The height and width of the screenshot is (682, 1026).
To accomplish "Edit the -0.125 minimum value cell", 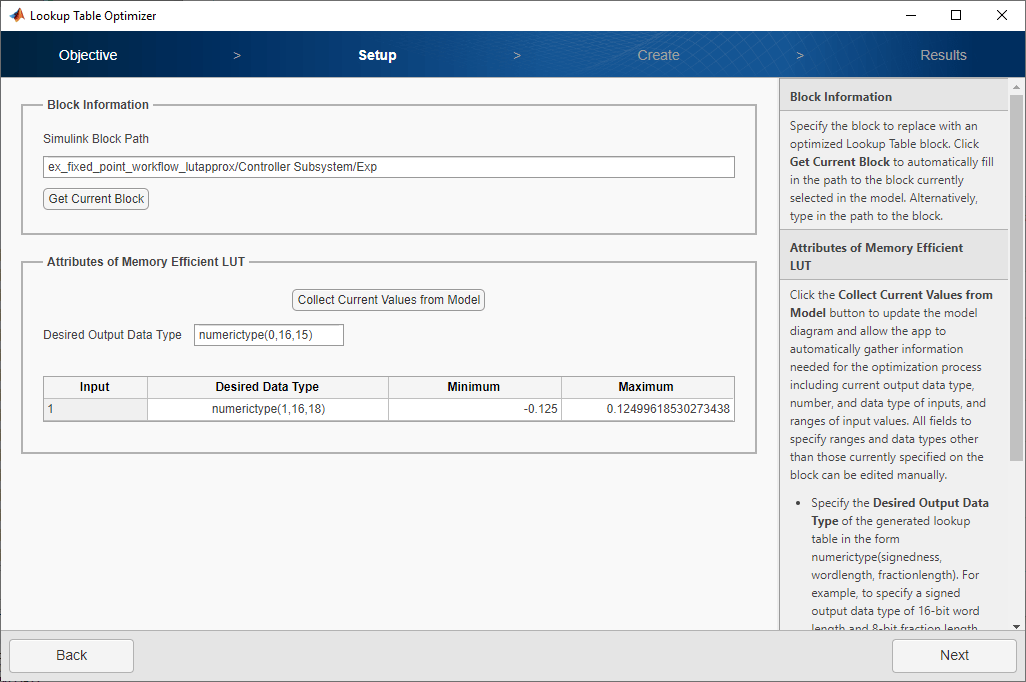I will (474, 409).
